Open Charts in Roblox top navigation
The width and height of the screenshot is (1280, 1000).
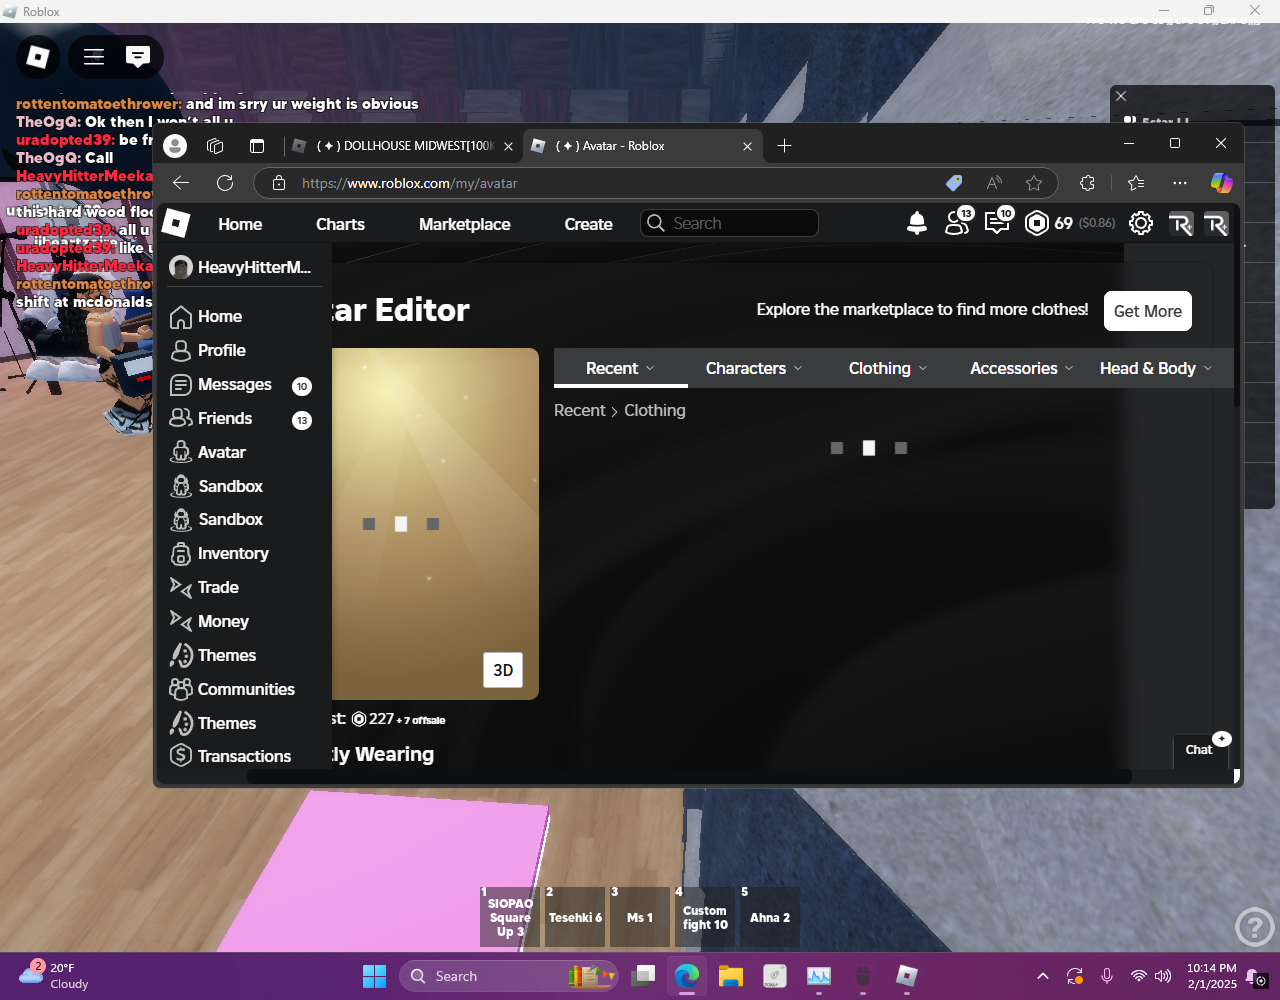[x=340, y=224]
